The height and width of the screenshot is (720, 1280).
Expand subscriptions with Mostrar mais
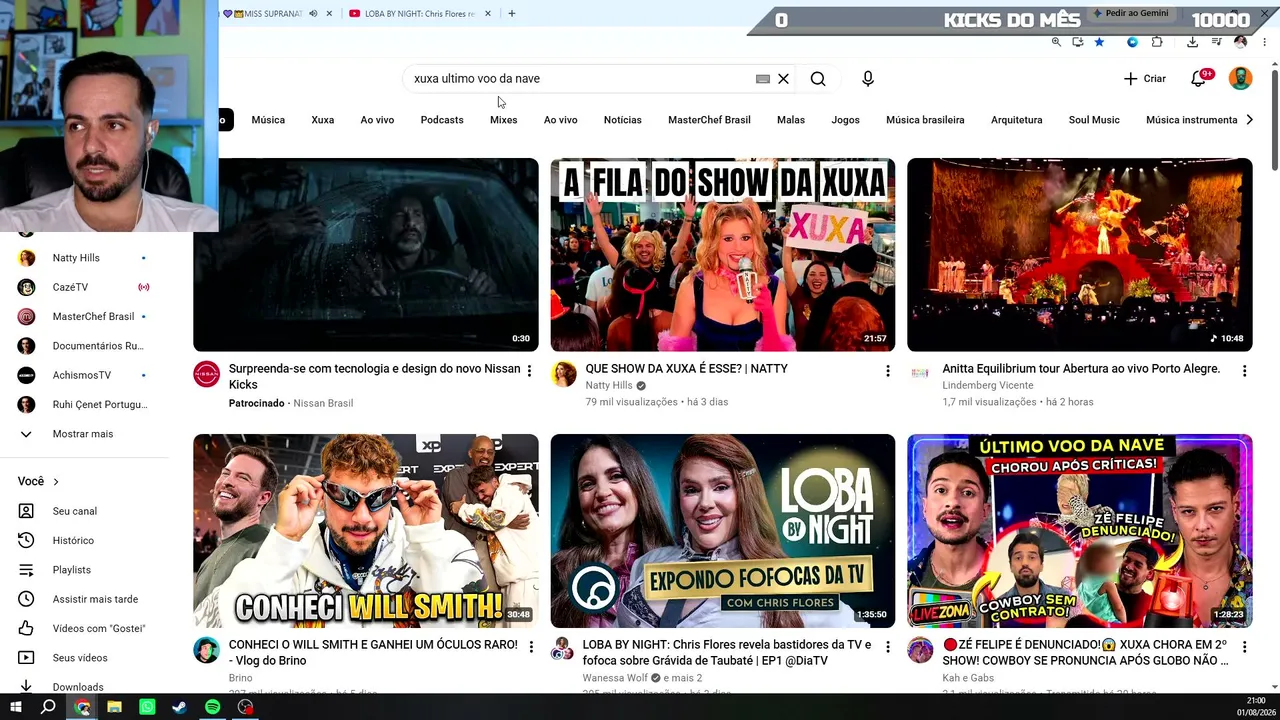(x=83, y=434)
